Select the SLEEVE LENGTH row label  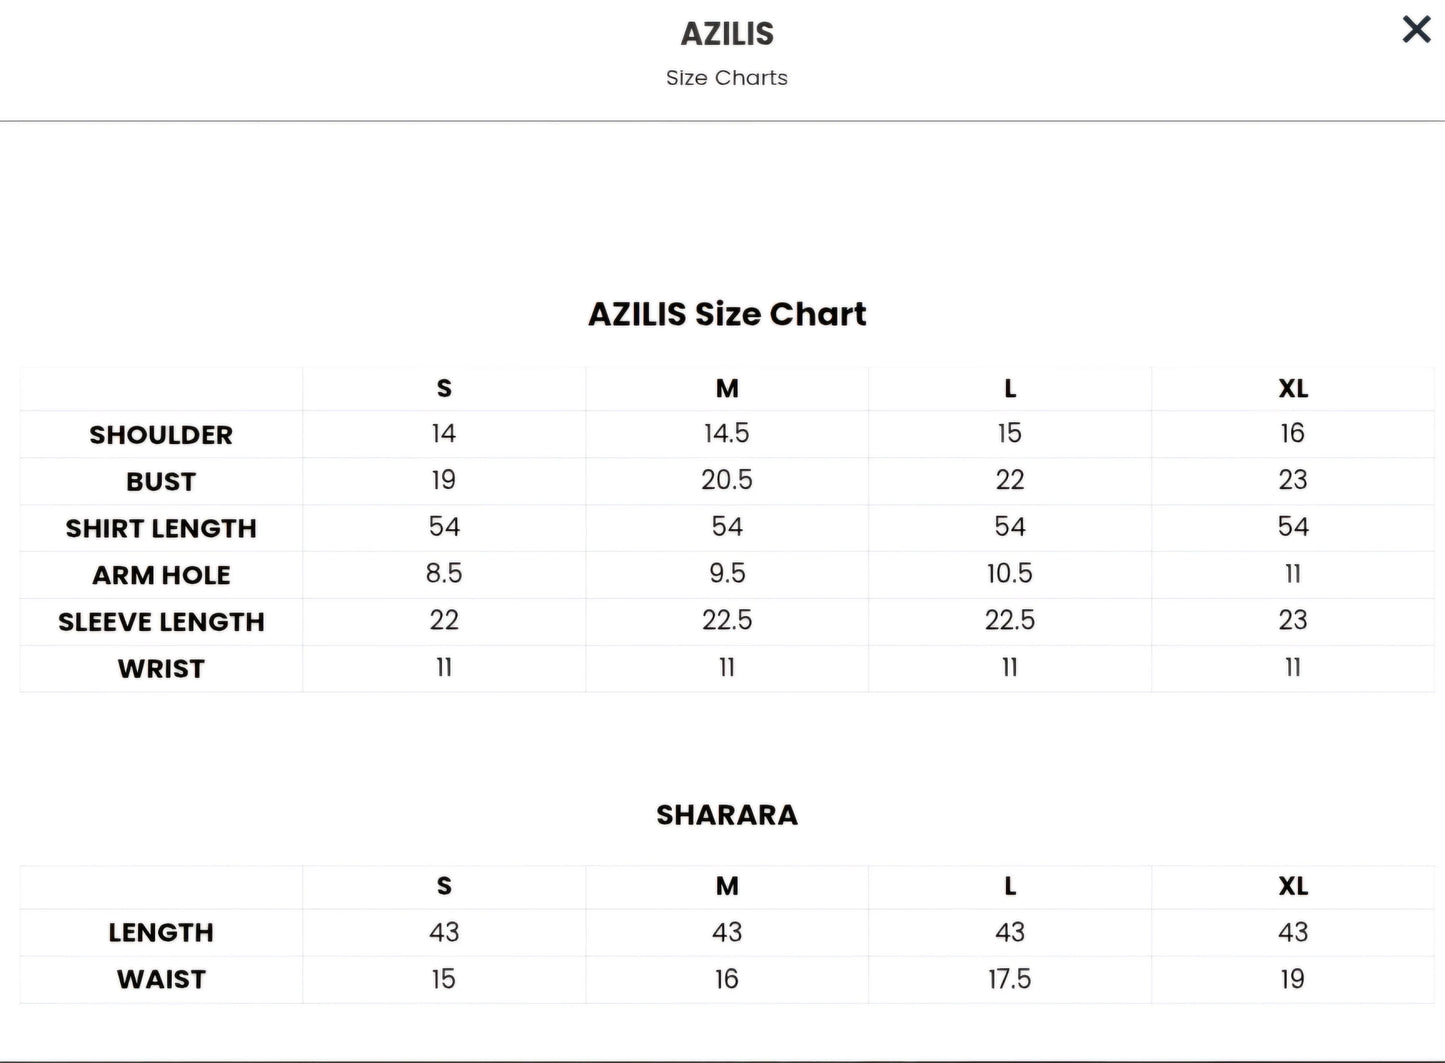[x=161, y=622]
